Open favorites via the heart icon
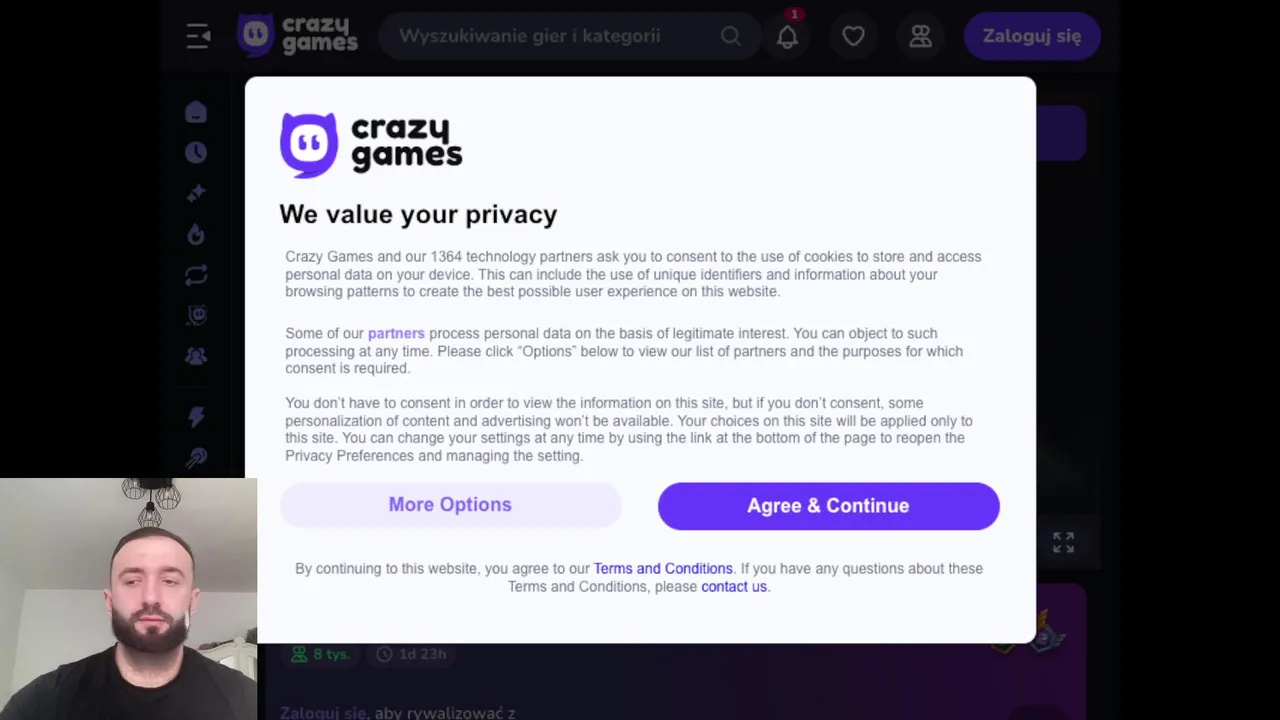This screenshot has height=720, width=1280. pos(853,37)
